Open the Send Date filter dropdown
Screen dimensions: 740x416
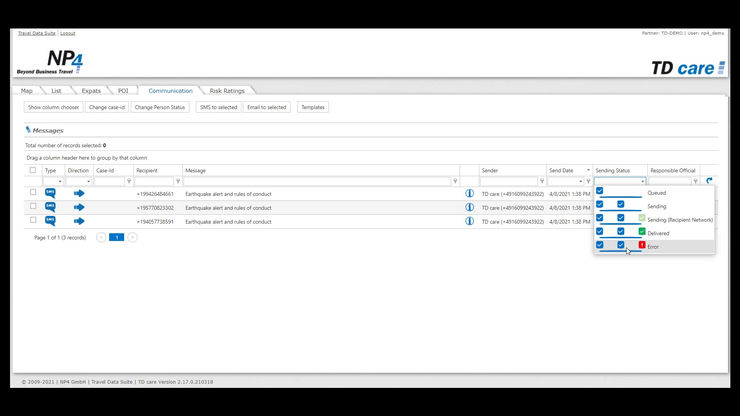point(580,181)
